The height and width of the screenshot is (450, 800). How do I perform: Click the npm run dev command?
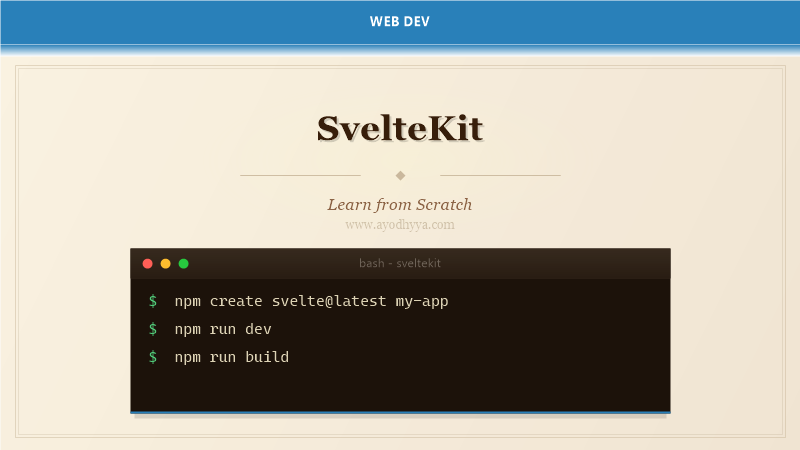pos(223,329)
